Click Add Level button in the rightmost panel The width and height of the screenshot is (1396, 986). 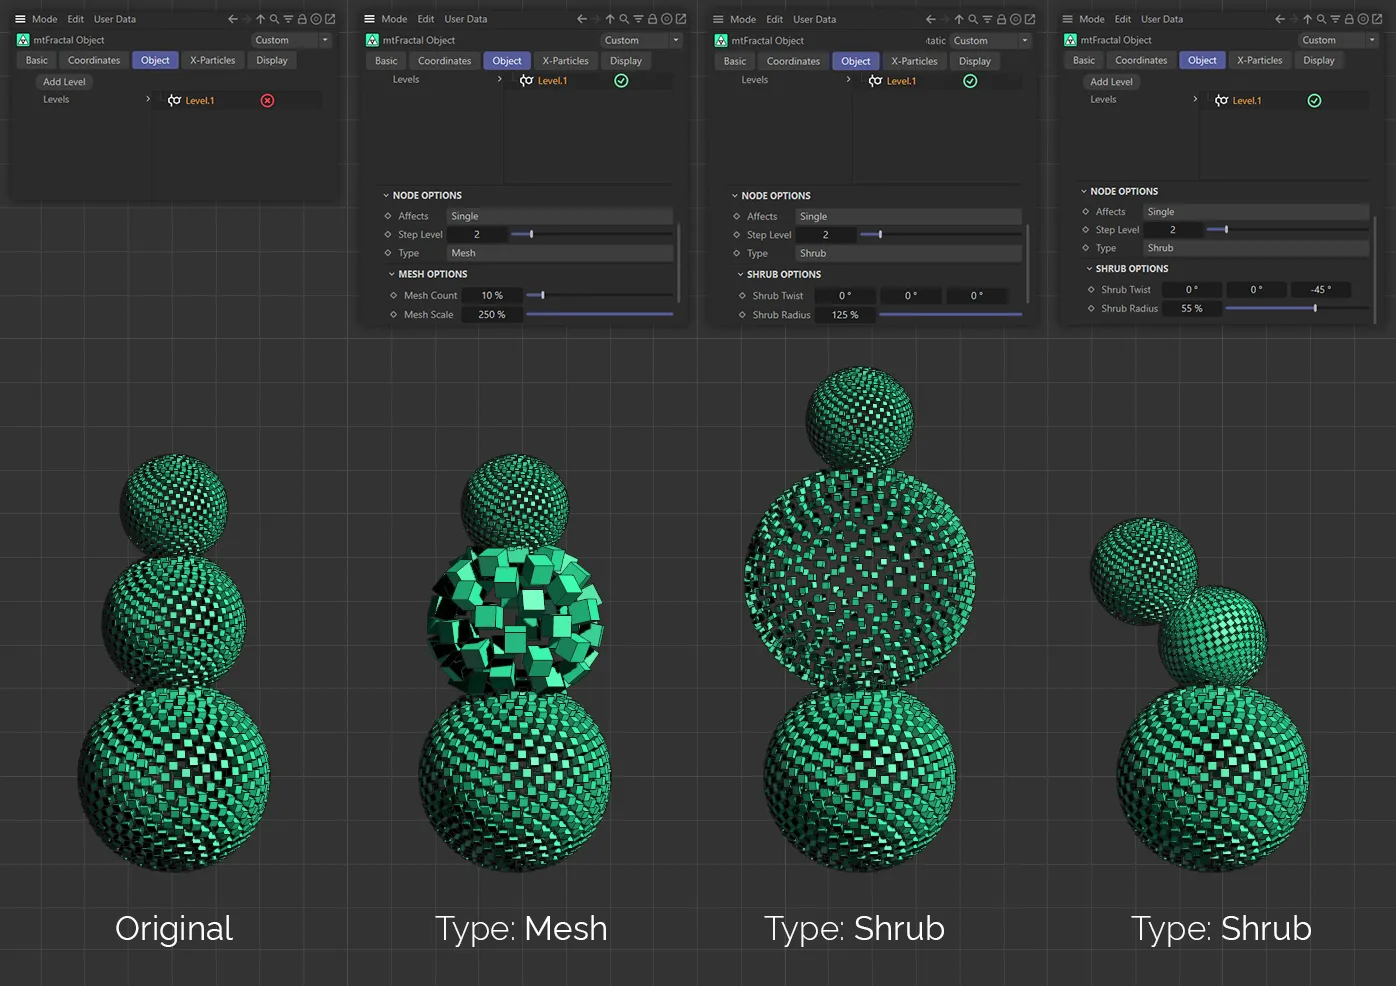pyautogui.click(x=1111, y=82)
